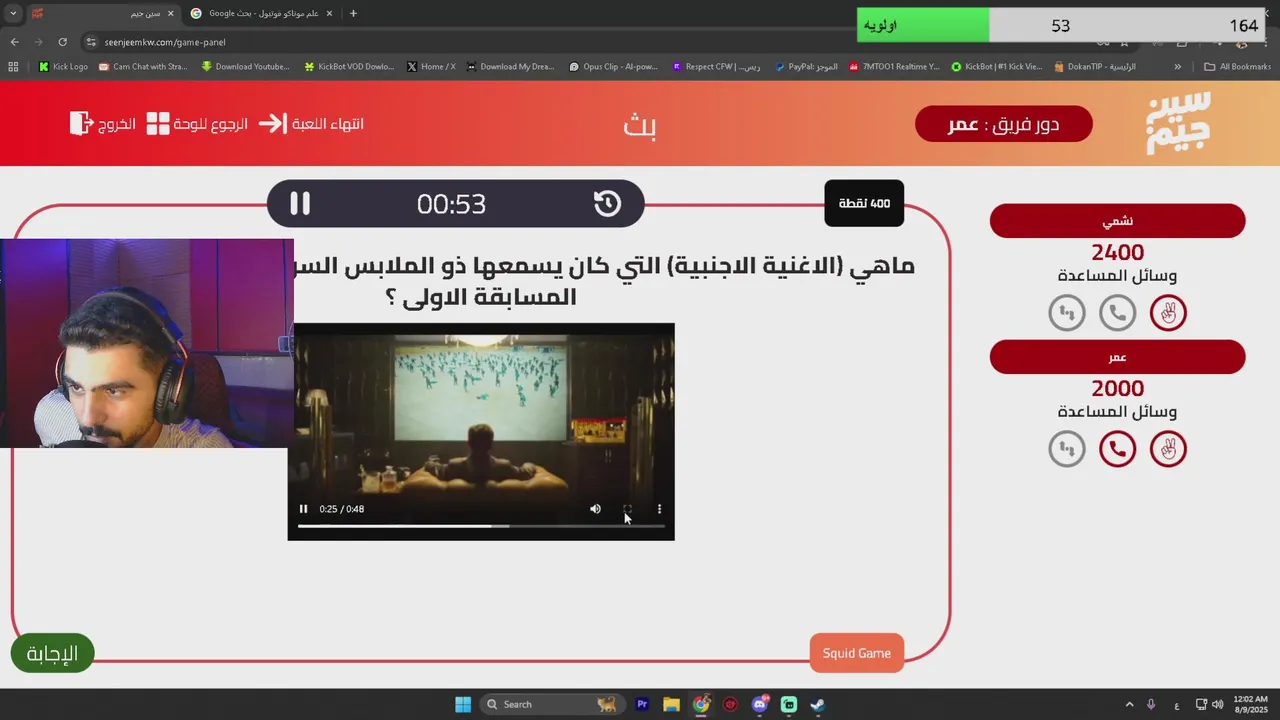Open the site information icon in address bar
1280x720 pixels.
(x=91, y=42)
